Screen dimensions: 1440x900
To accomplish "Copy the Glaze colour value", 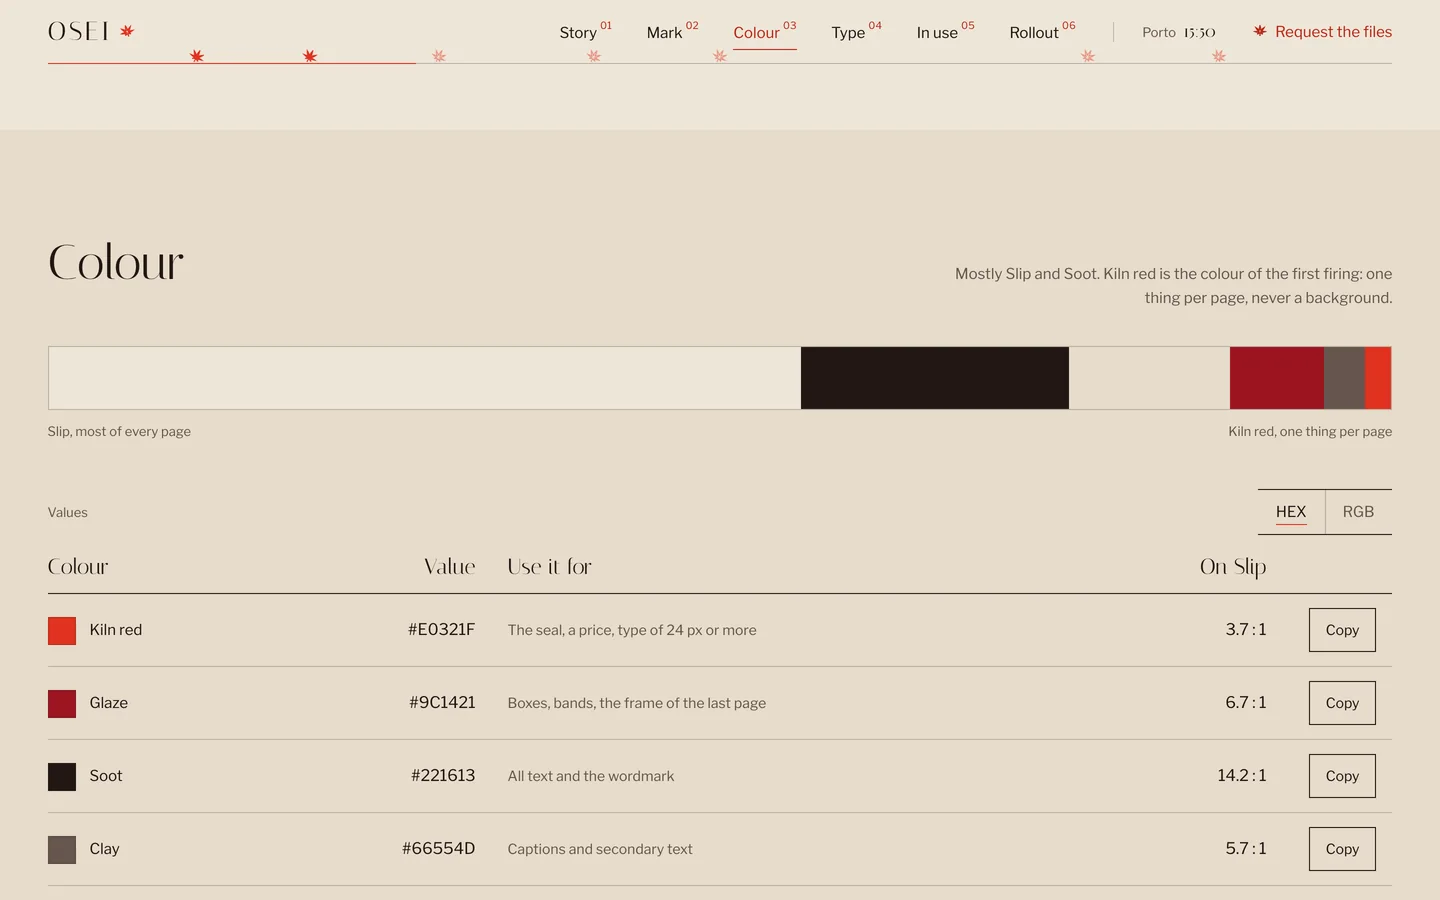I will tap(1342, 703).
